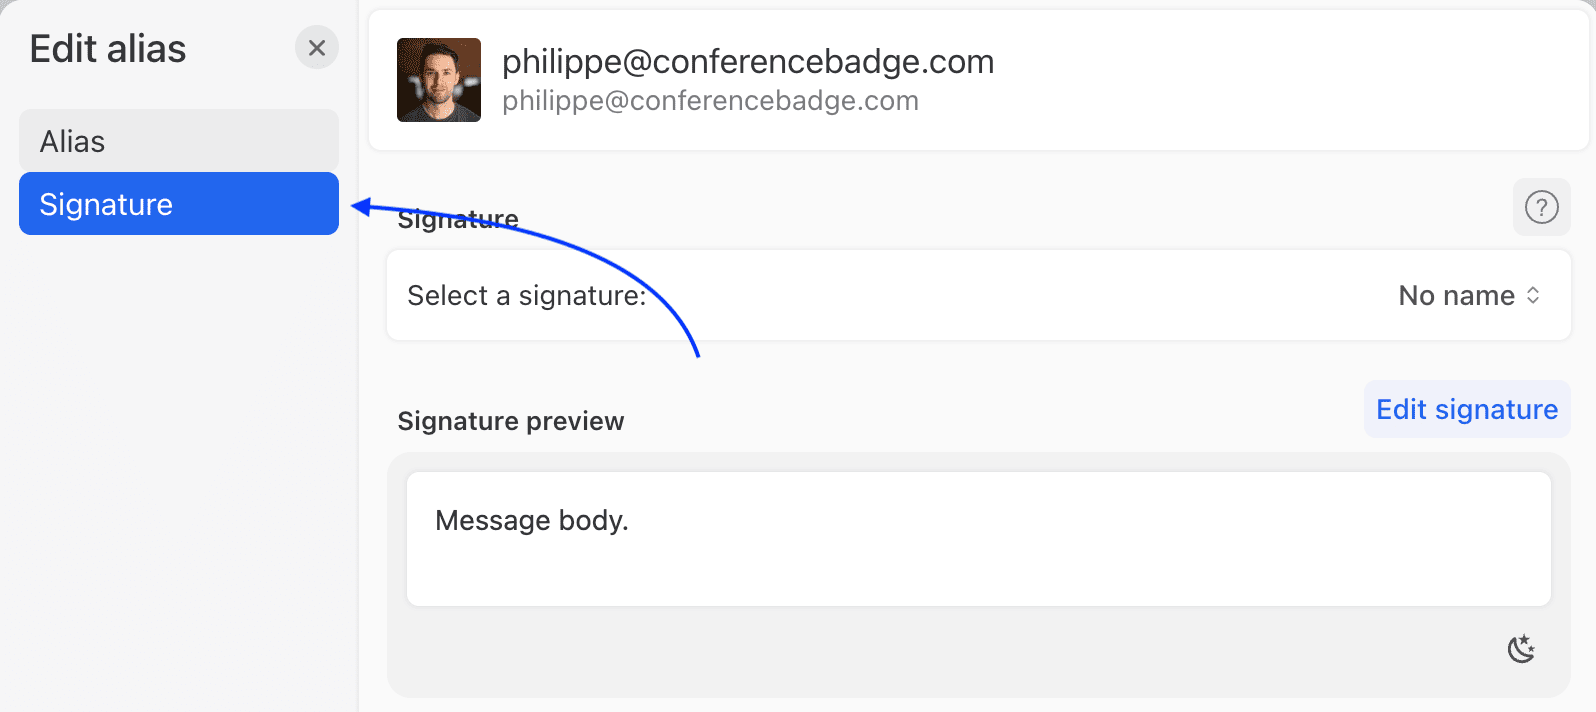Click the up-down chevron beside No name
Image resolution: width=1596 pixels, height=712 pixels.
(1533, 295)
